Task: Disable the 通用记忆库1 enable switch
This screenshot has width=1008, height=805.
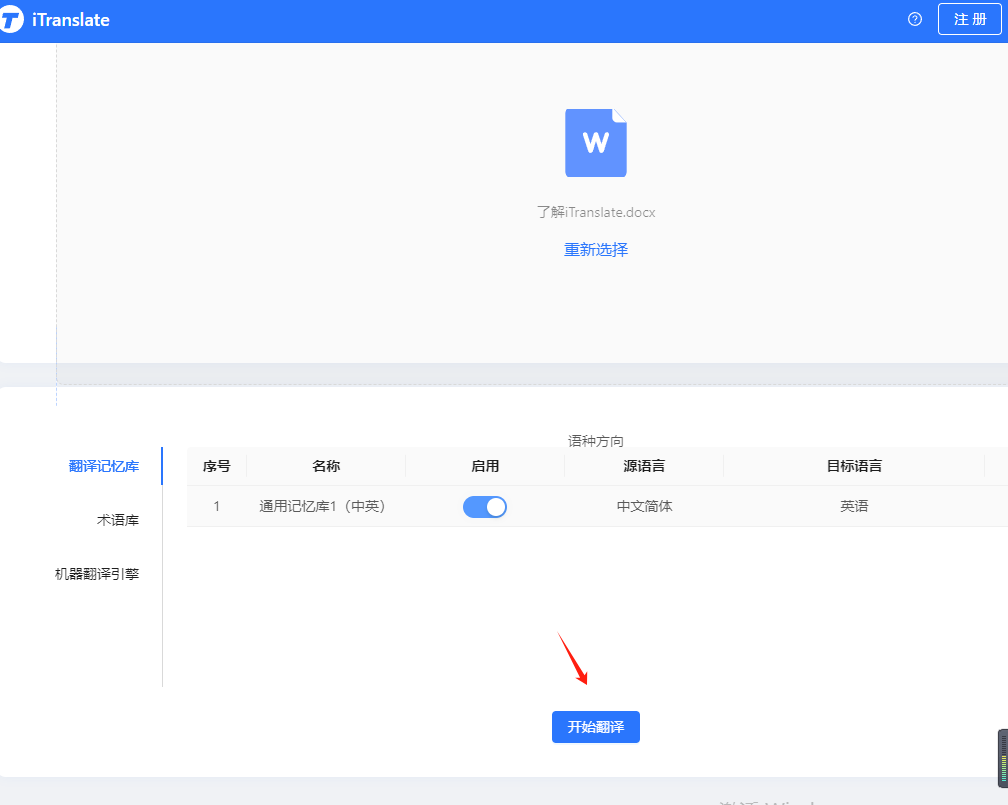Action: (x=485, y=507)
